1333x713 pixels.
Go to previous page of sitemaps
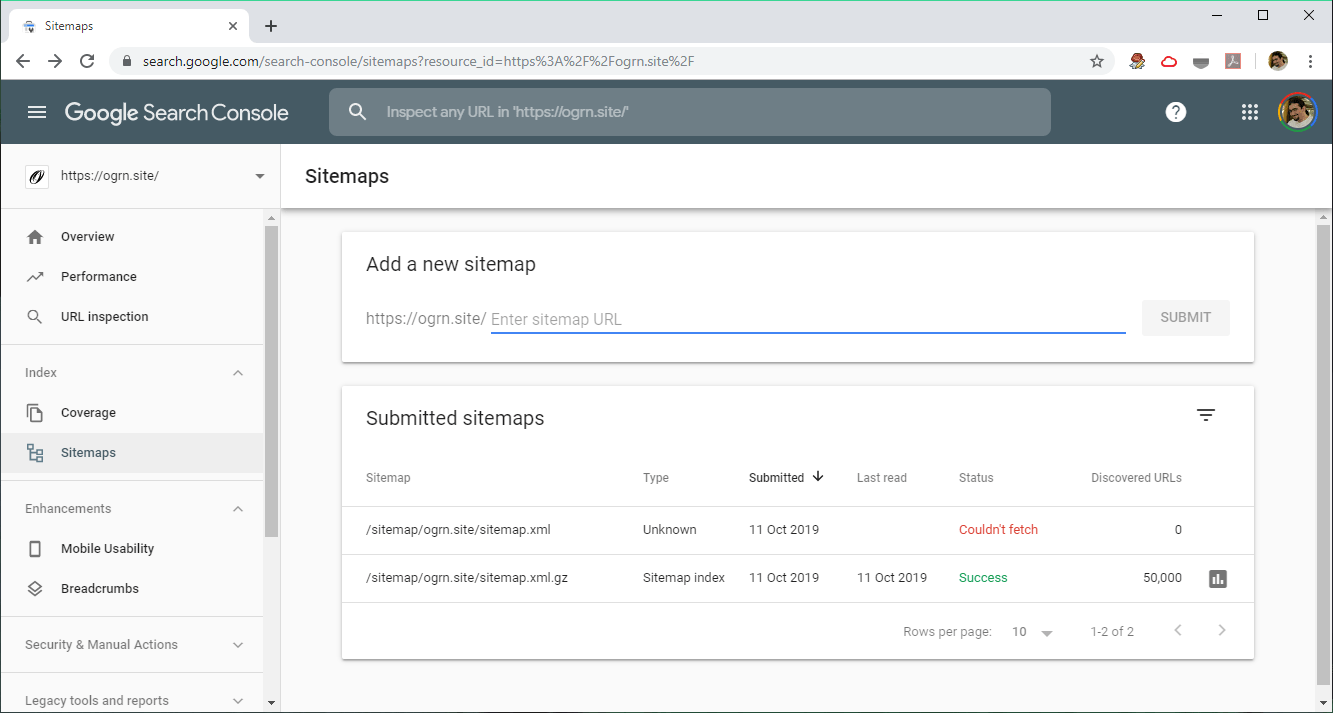click(1178, 631)
